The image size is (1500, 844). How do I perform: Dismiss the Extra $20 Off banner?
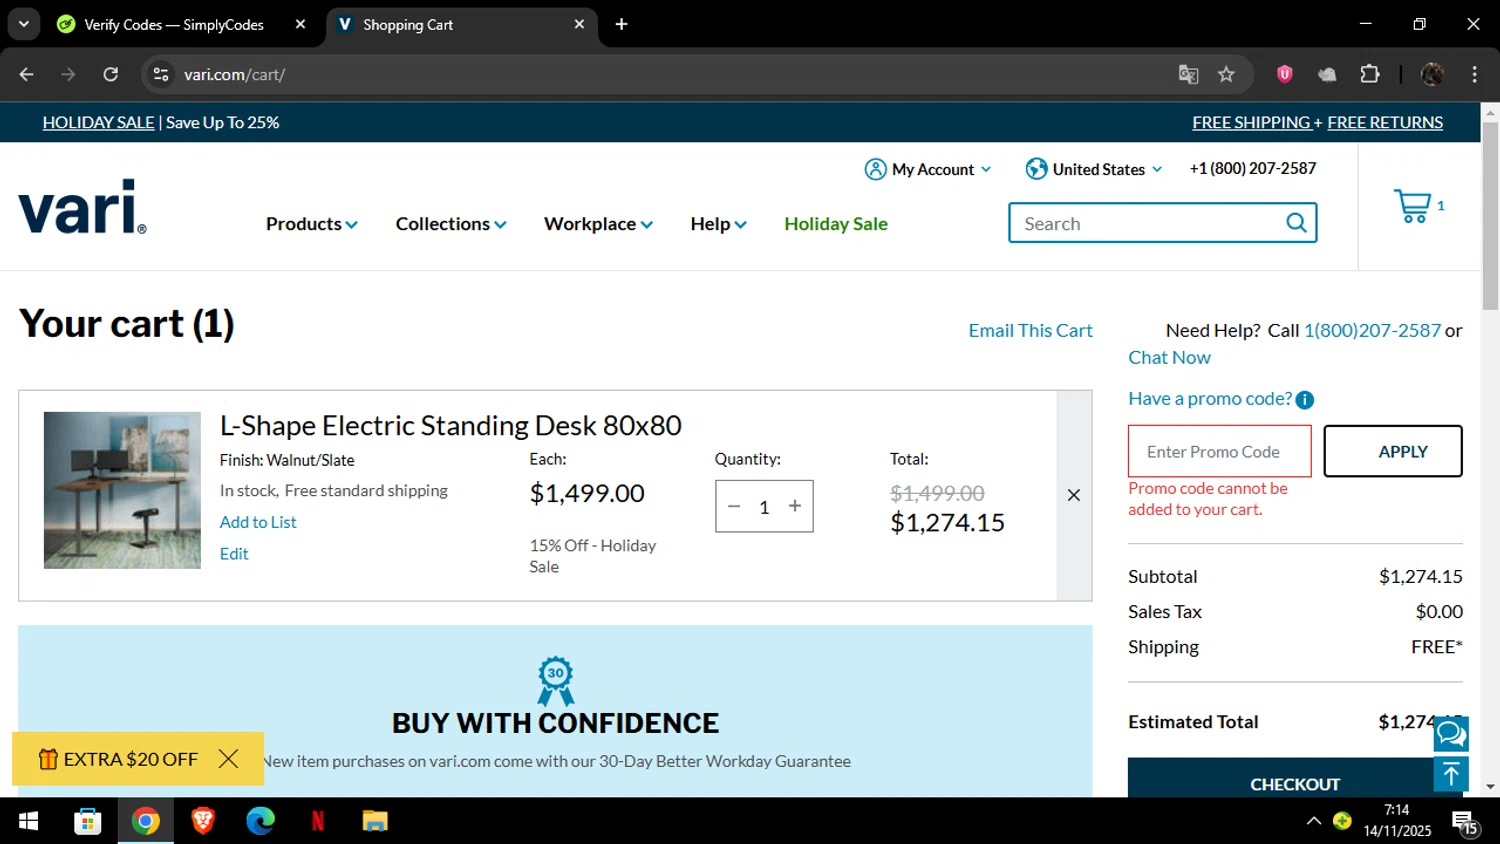click(x=228, y=759)
